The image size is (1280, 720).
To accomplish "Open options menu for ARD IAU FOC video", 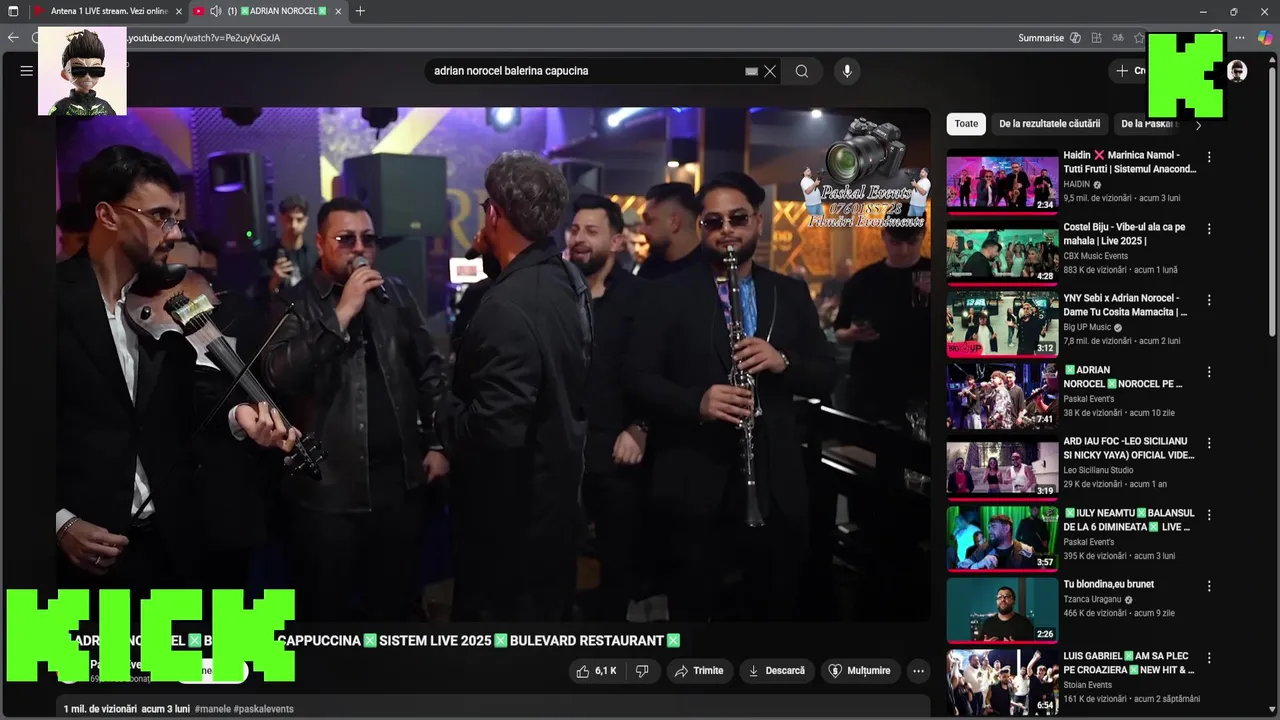I will [1209, 443].
